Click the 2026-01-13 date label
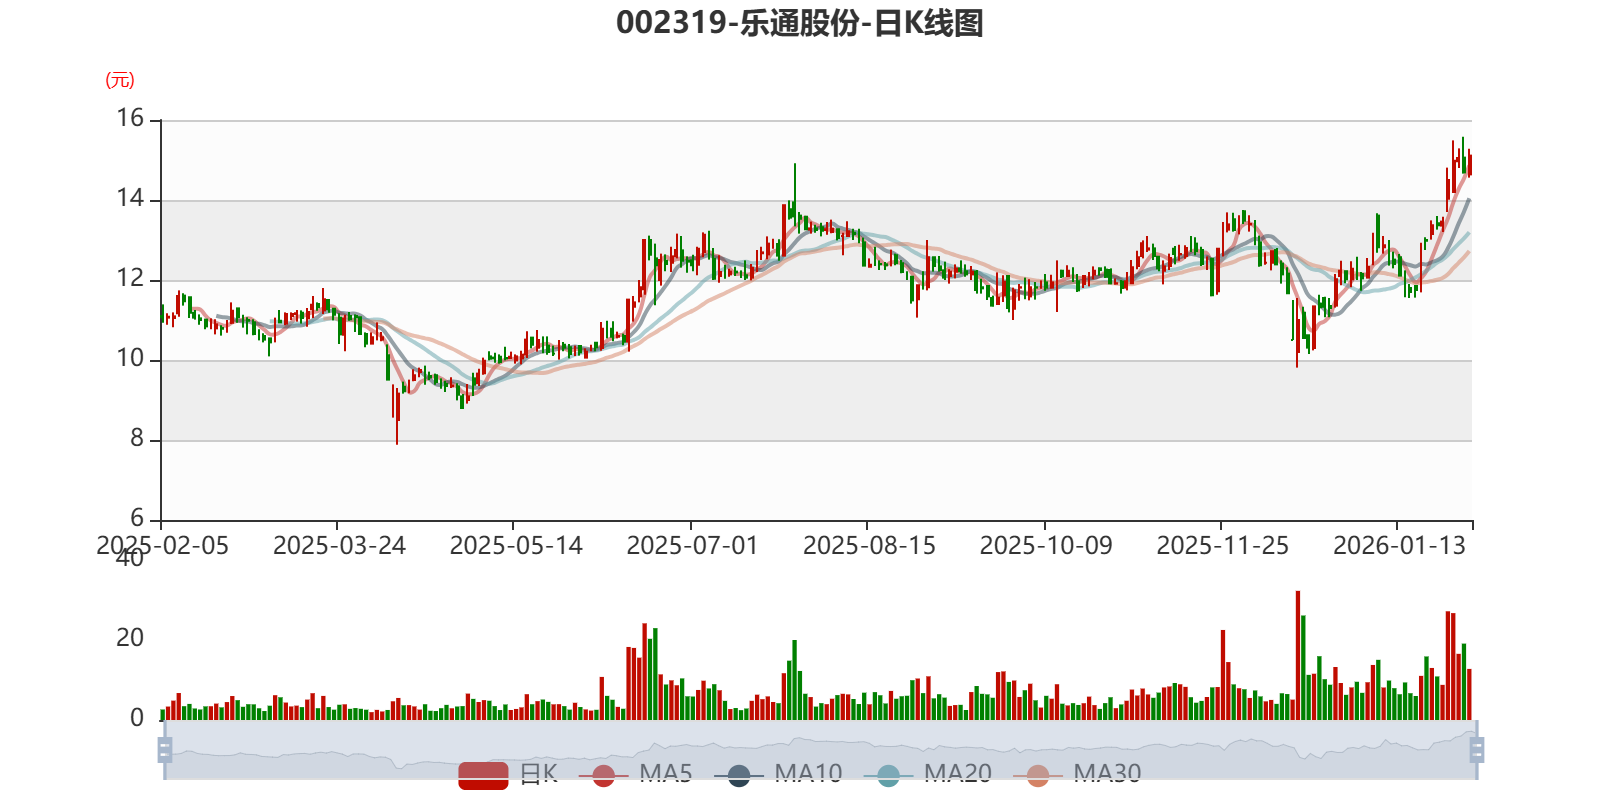The image size is (1600, 800). 1399,546
